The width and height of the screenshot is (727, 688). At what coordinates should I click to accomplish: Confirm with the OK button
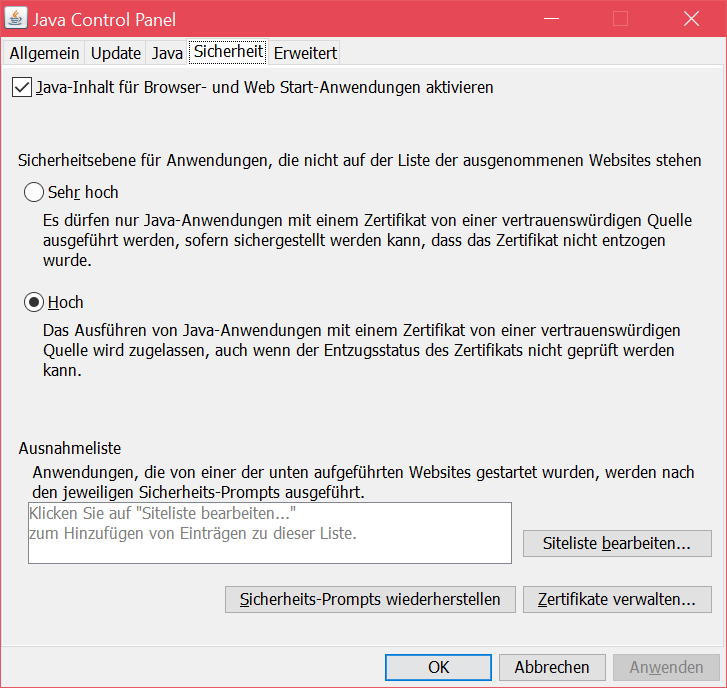(438, 667)
